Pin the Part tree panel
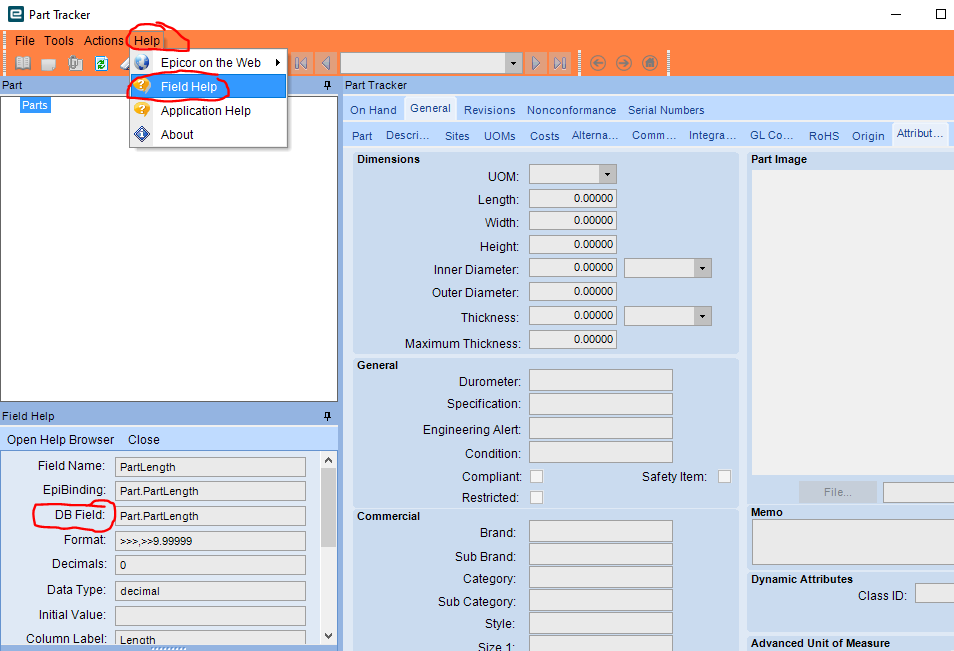 pyautogui.click(x=327, y=85)
